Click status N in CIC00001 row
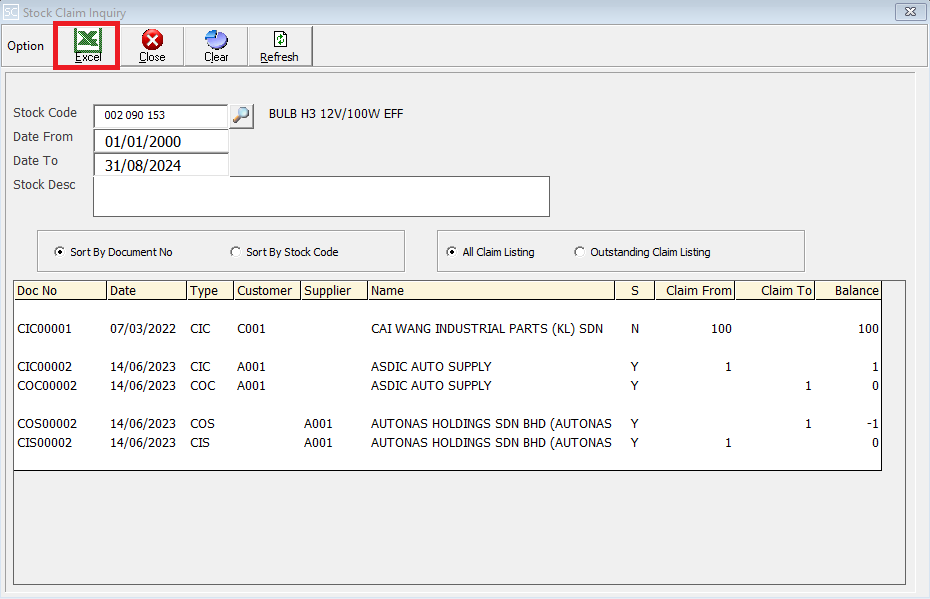 pos(635,329)
